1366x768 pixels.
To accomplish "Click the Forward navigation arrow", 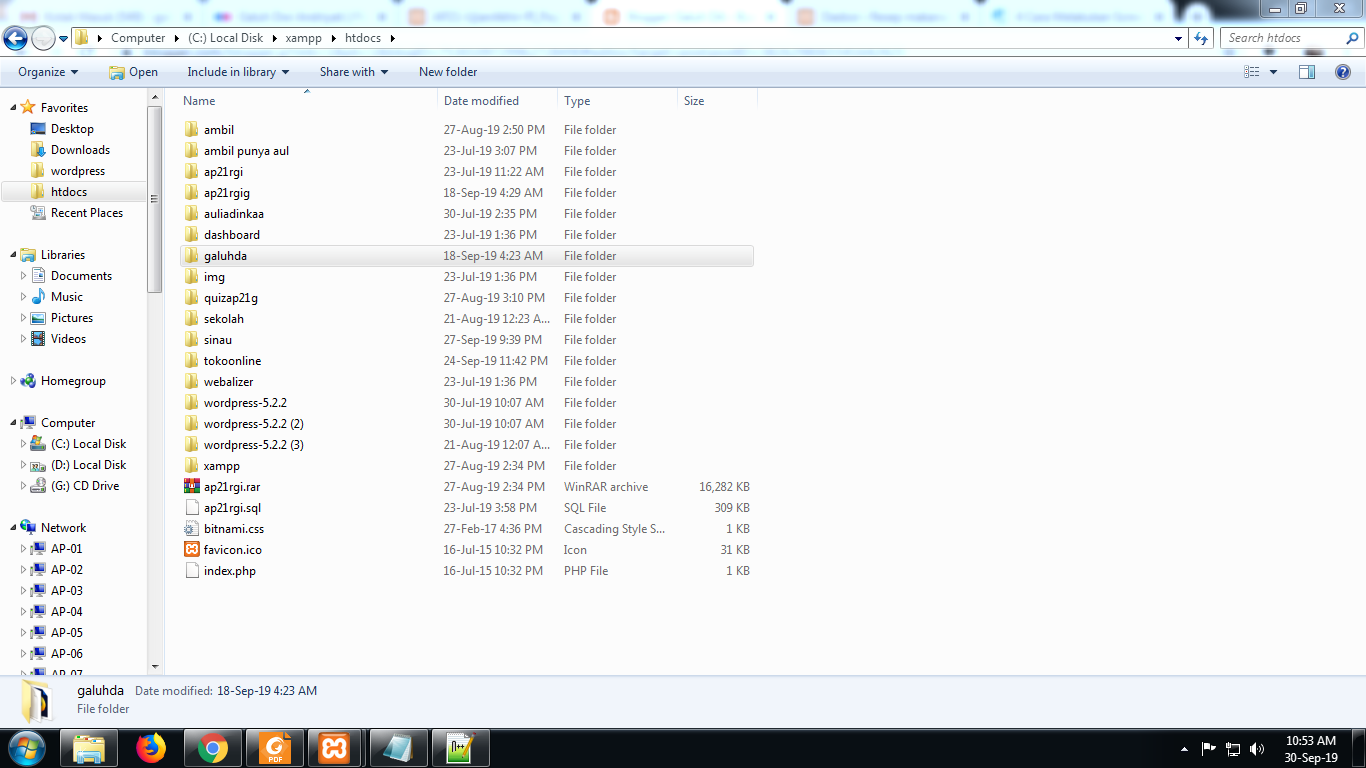I will tap(43, 38).
